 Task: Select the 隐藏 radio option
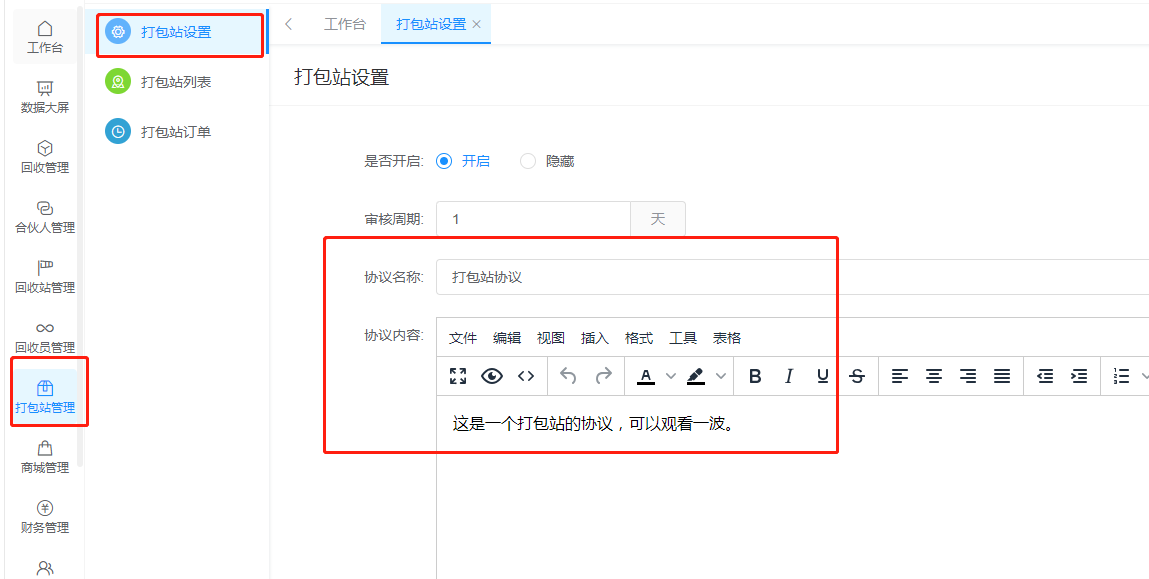click(547, 161)
